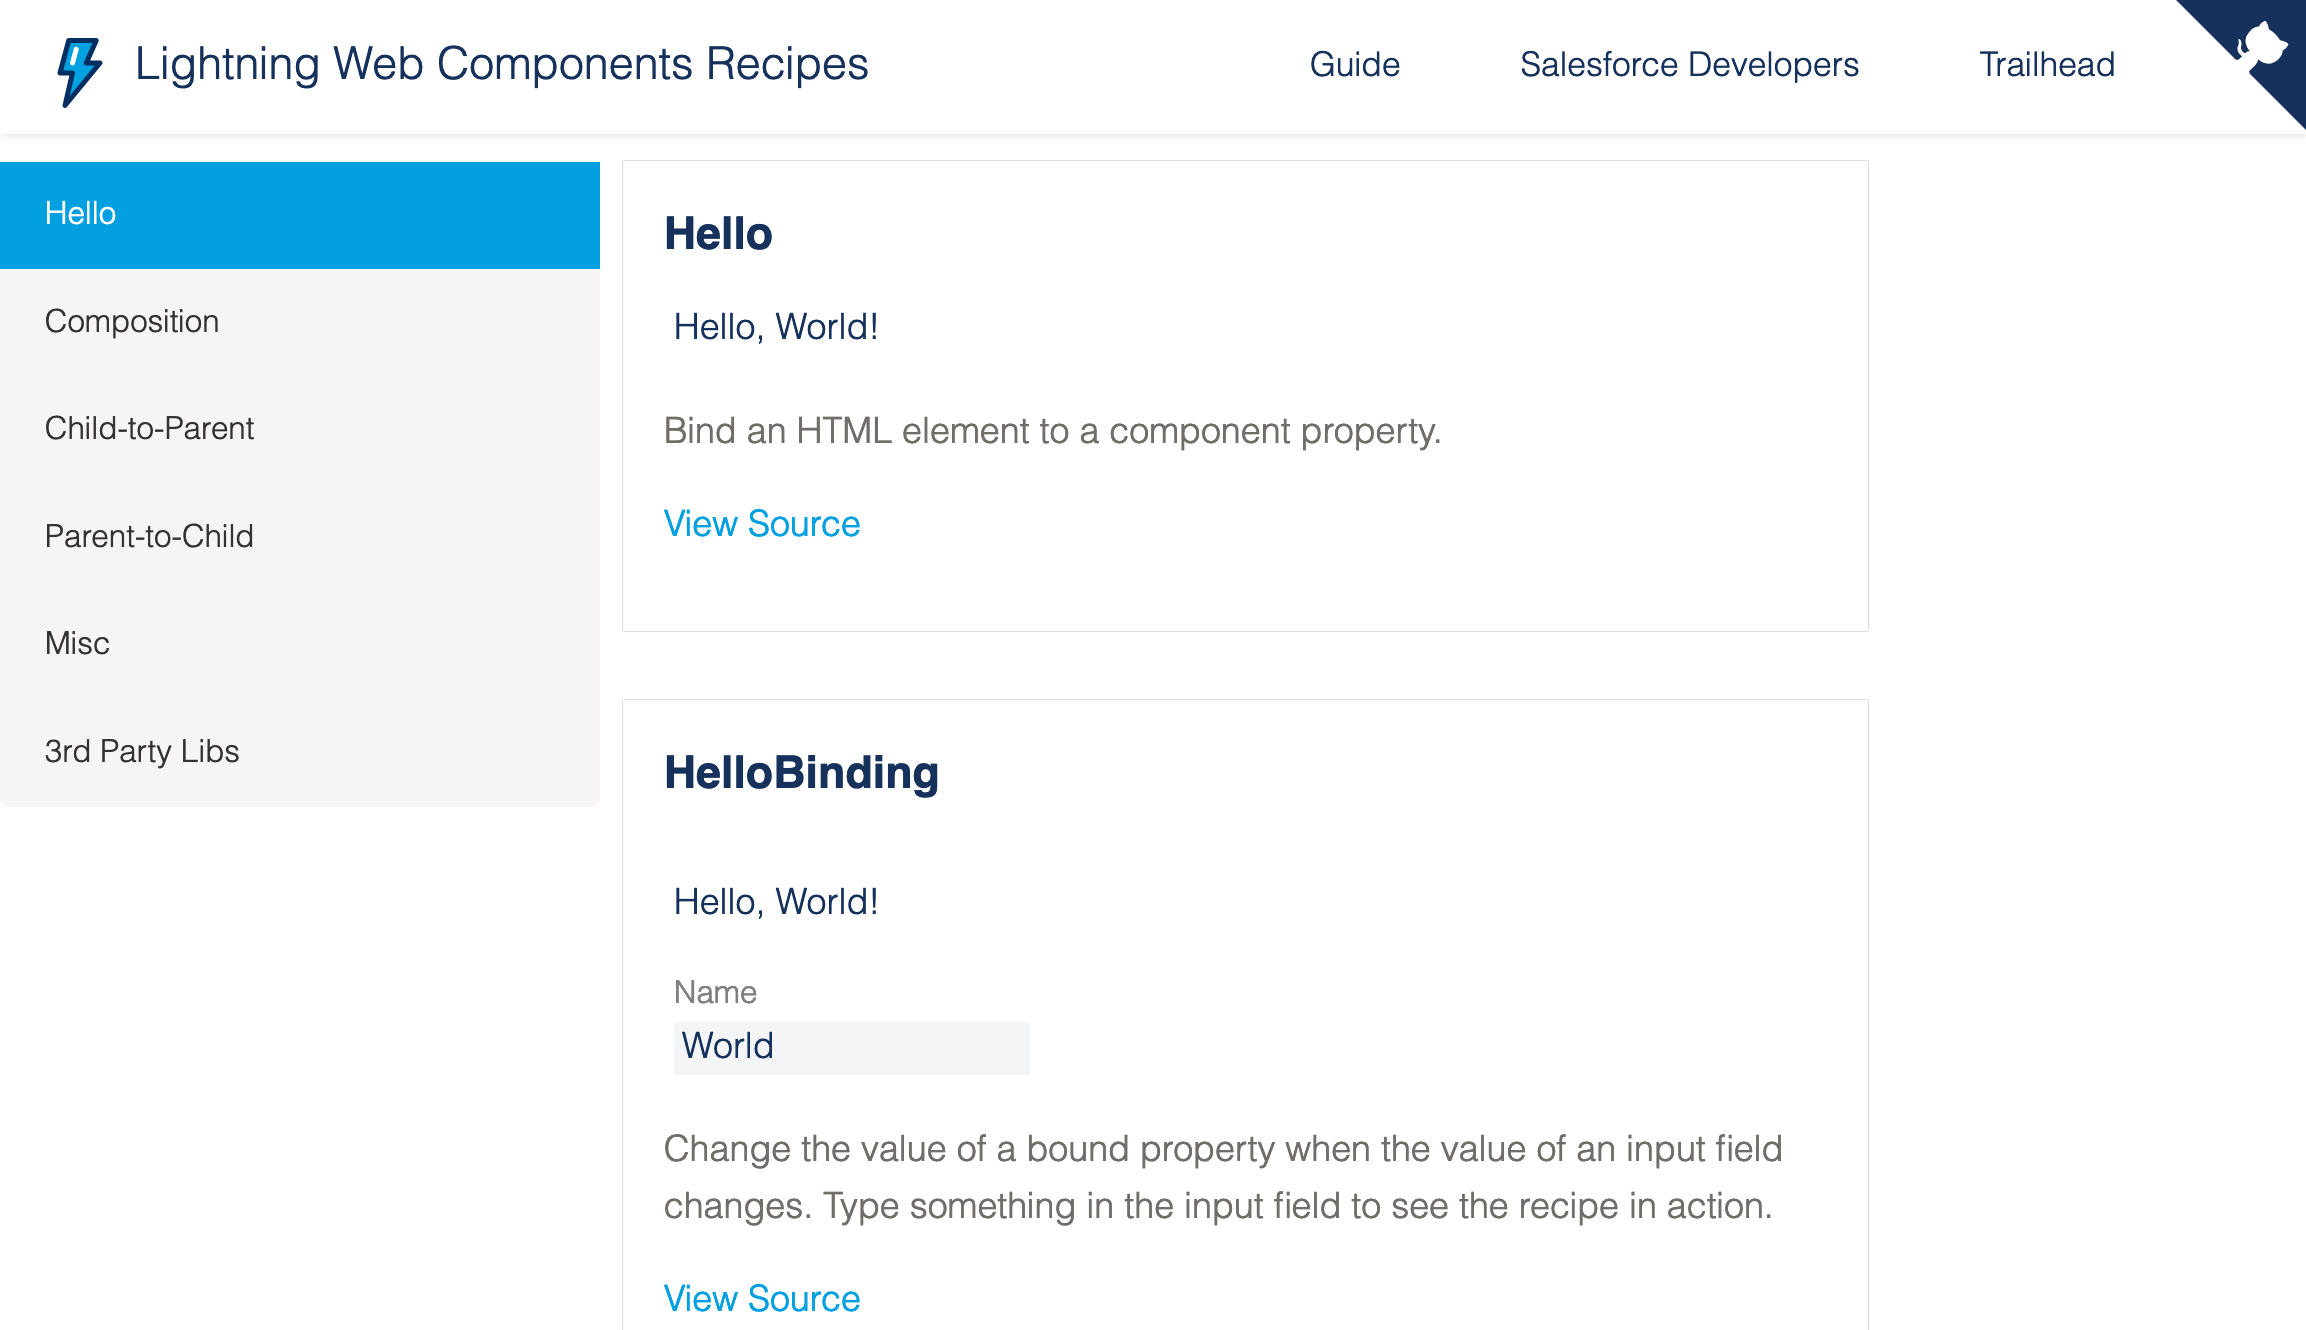This screenshot has width=2306, height=1330.
Task: Open the Composition recipes section
Action: pos(131,321)
